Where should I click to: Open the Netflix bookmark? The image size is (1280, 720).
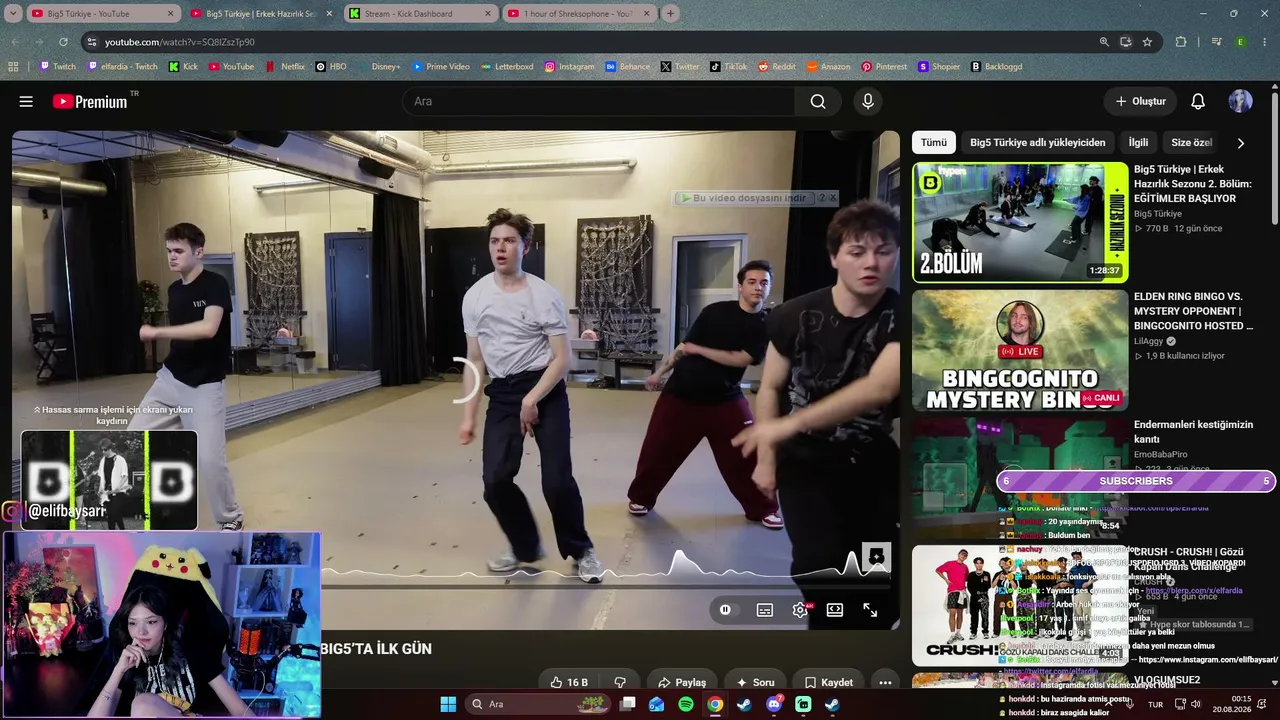[285, 67]
